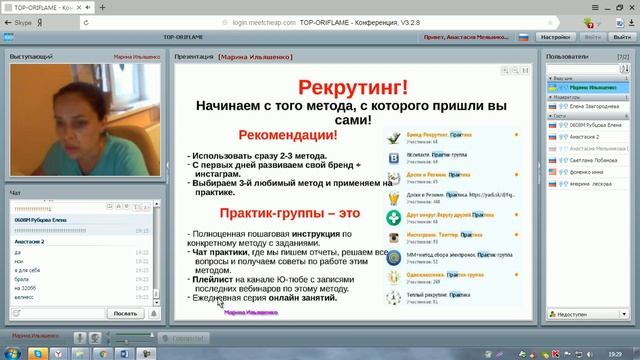Select user Марина Ильяшенко in users list
640x360 pixels.
(588, 87)
